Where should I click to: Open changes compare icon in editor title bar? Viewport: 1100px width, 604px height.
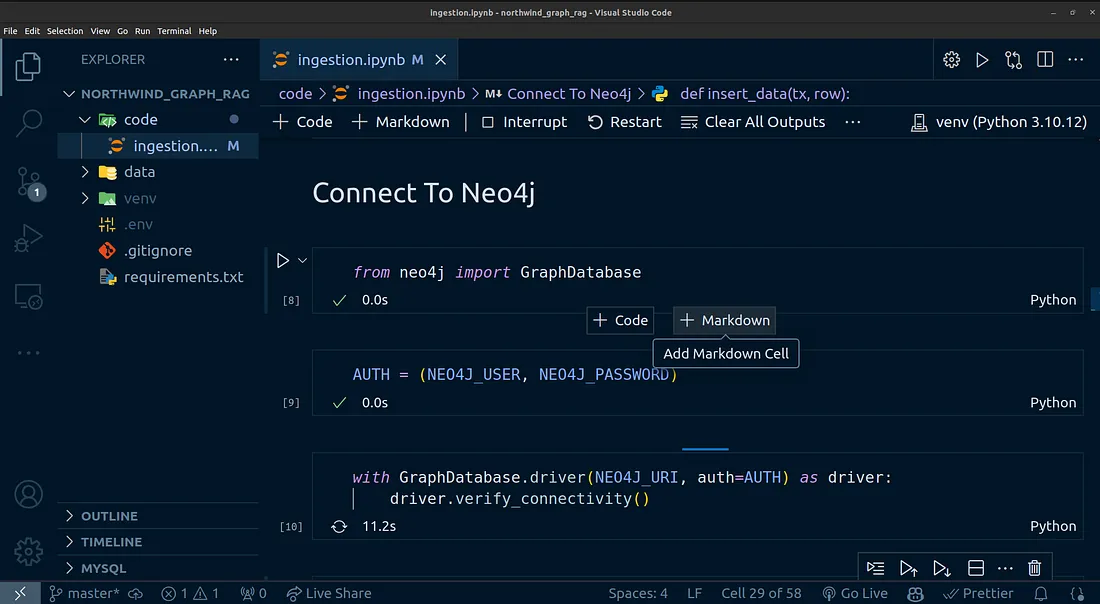tap(1013, 60)
